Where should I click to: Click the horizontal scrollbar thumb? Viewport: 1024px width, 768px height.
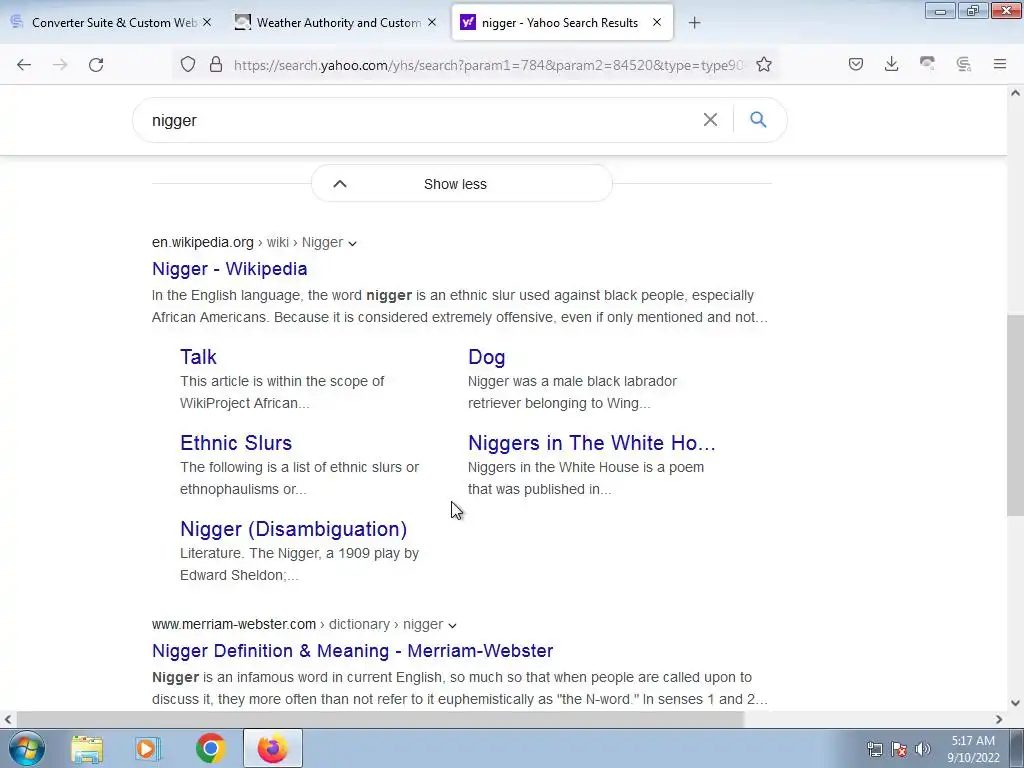[x=379, y=719]
